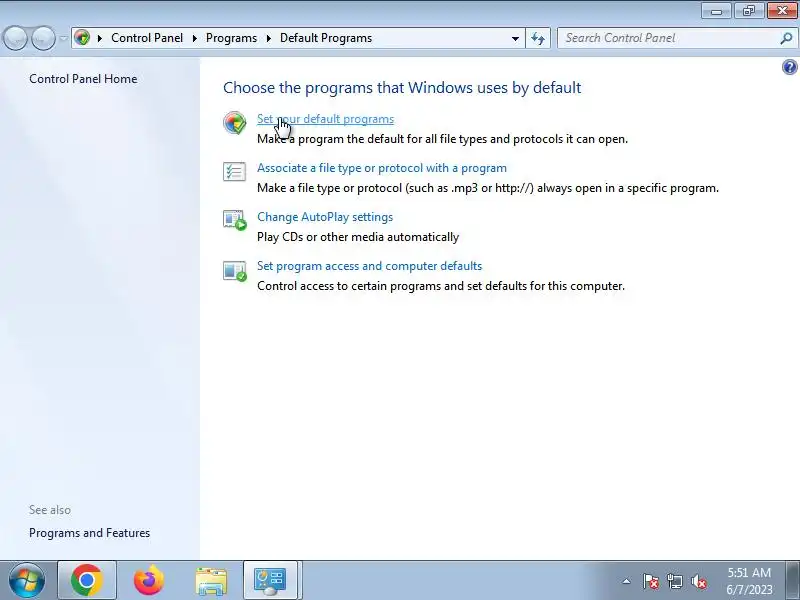Image resolution: width=800 pixels, height=600 pixels.
Task: Click the heading Choose the programs that Windows uses
Action: [402, 88]
